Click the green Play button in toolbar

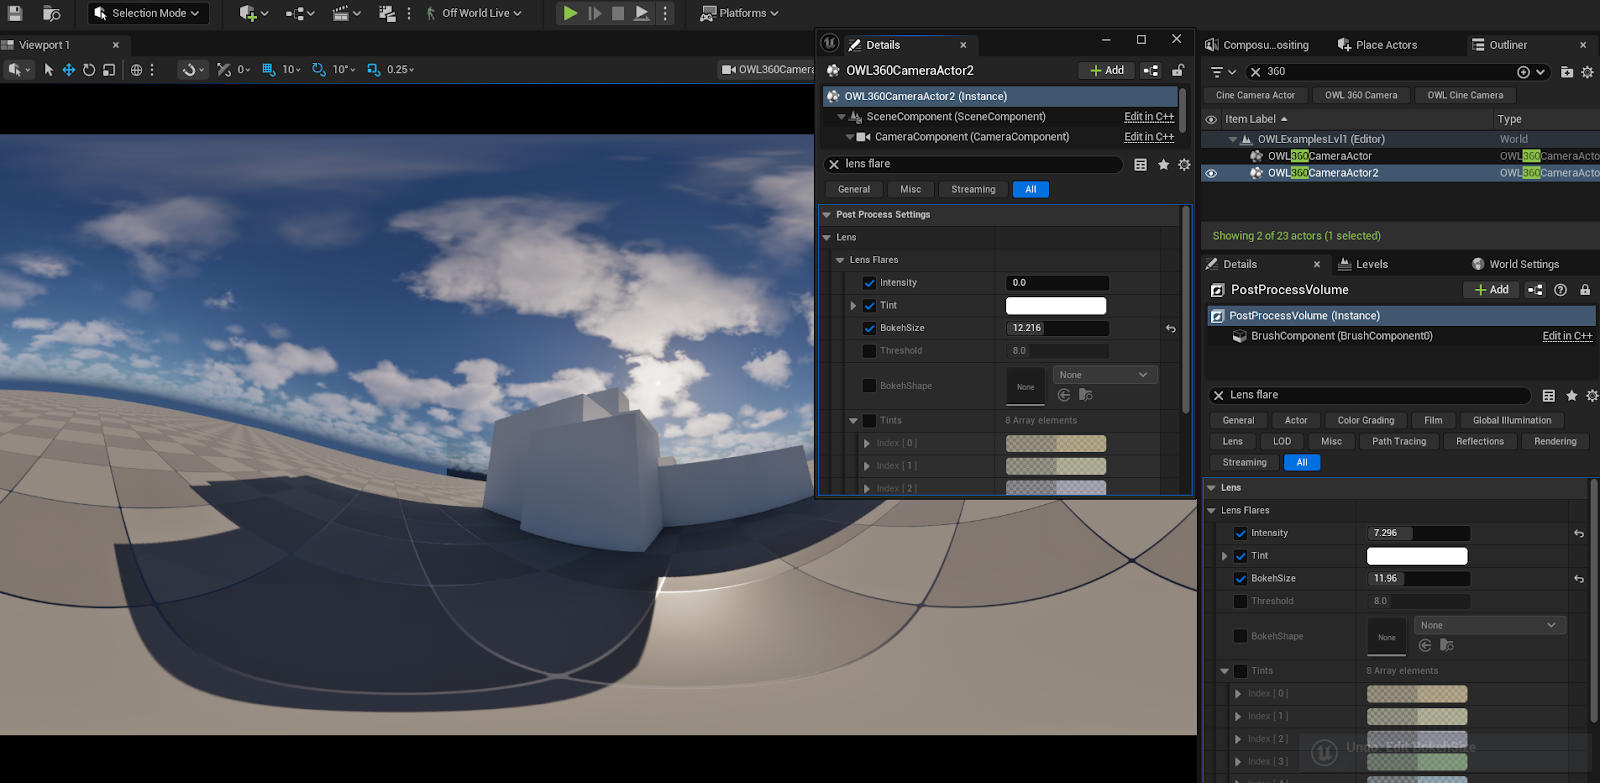click(x=570, y=13)
